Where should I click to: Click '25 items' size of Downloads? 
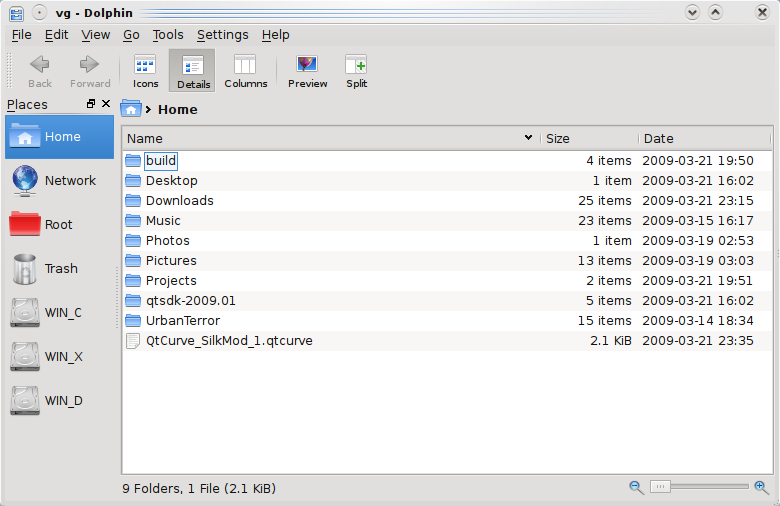(604, 201)
